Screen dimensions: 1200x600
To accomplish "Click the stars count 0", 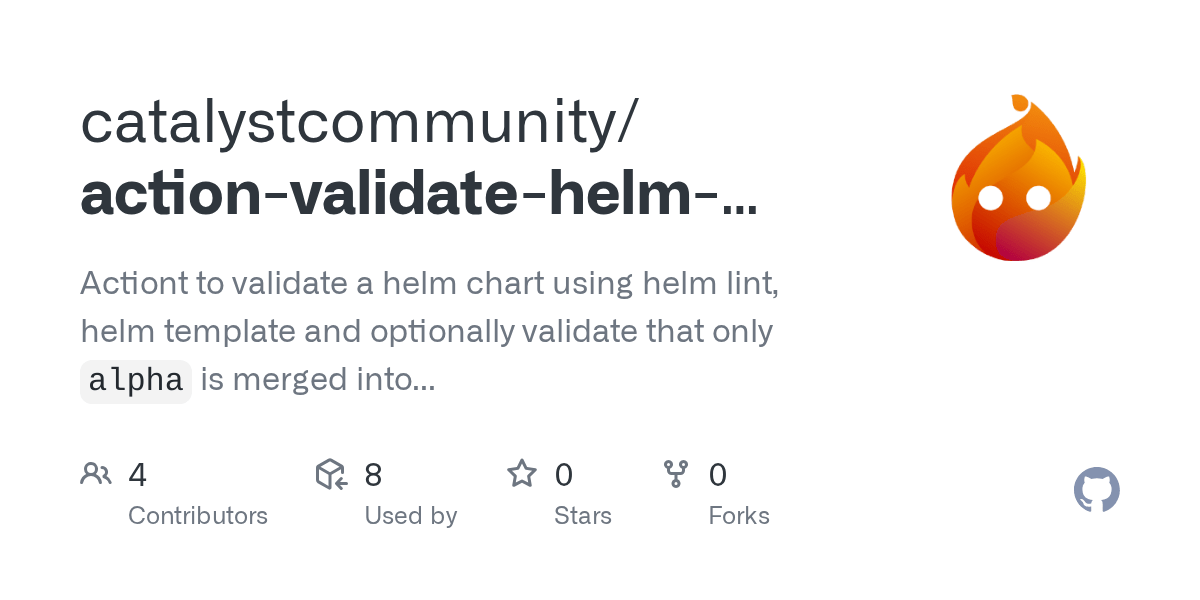I will click(564, 474).
